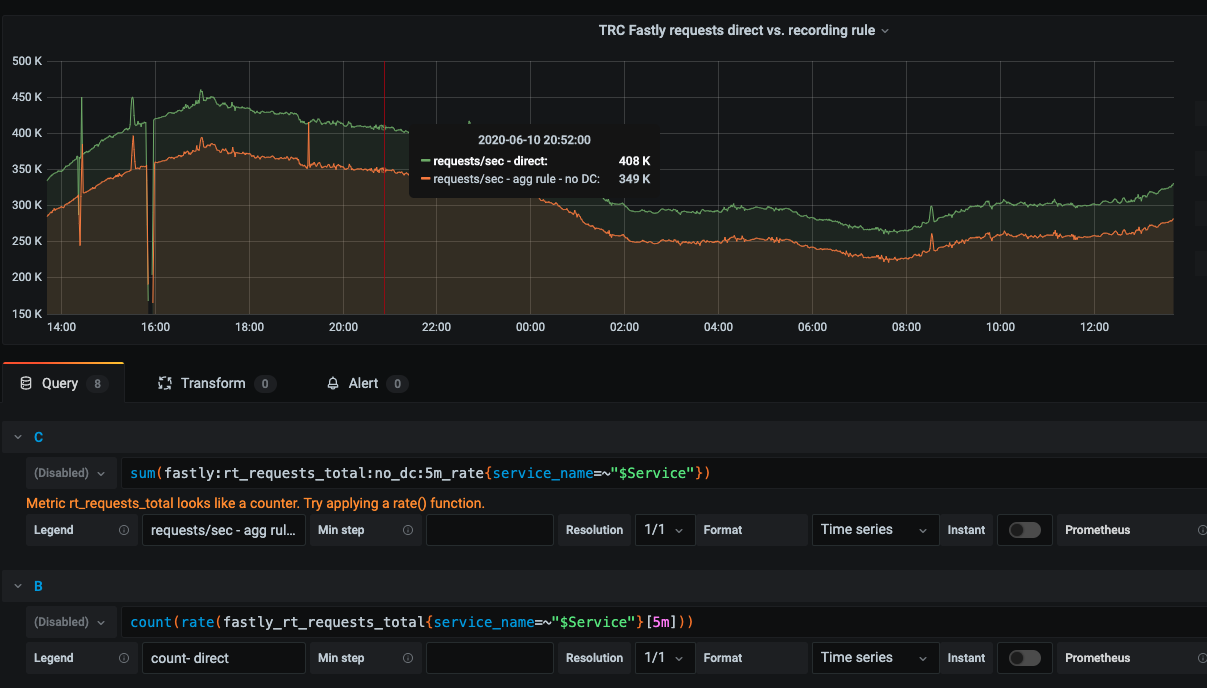Switch to the Alert tab
This screenshot has height=688, width=1207.
coord(367,383)
